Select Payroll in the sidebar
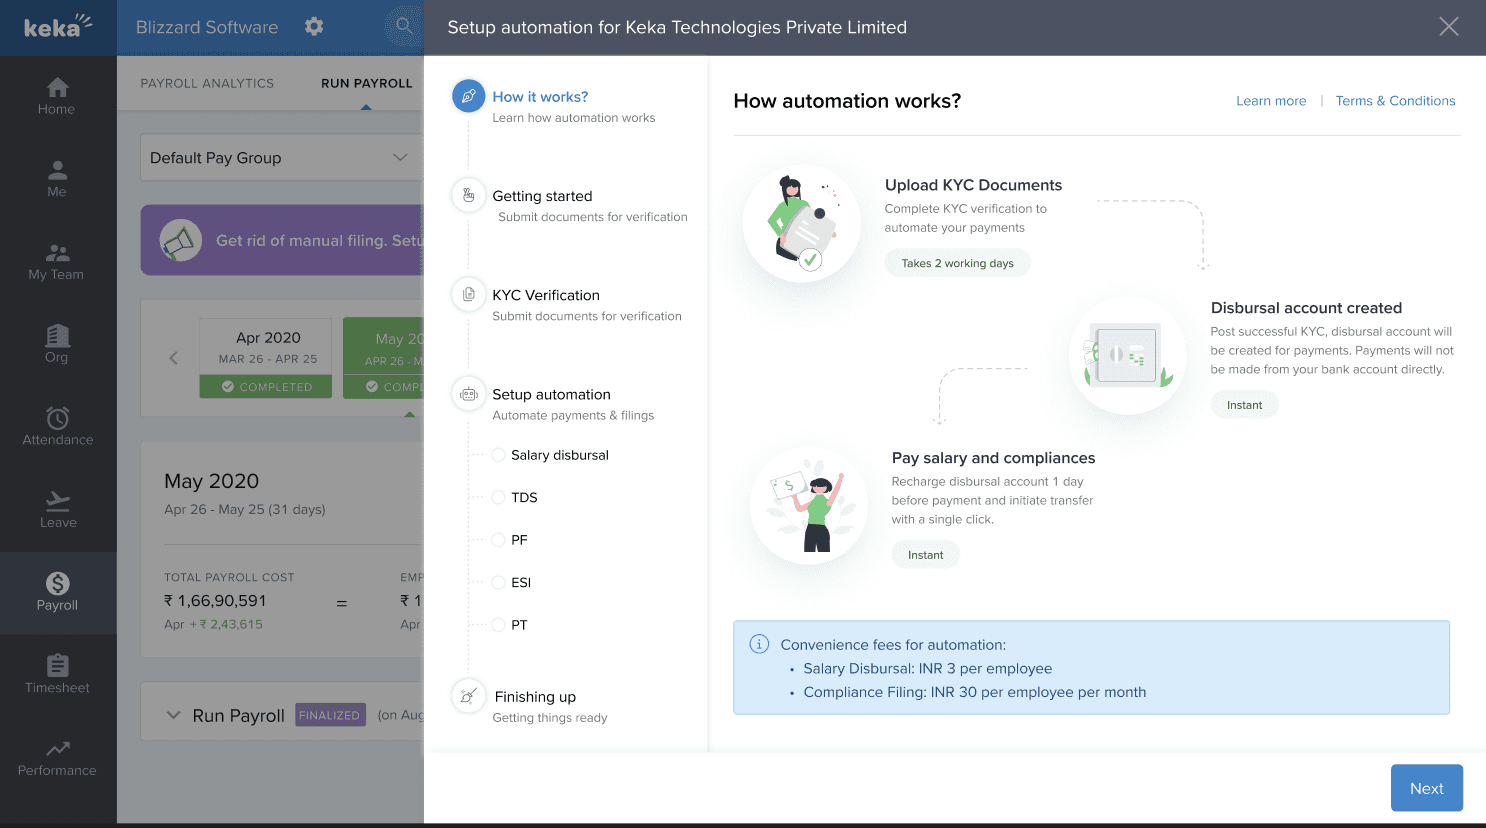 [57, 593]
